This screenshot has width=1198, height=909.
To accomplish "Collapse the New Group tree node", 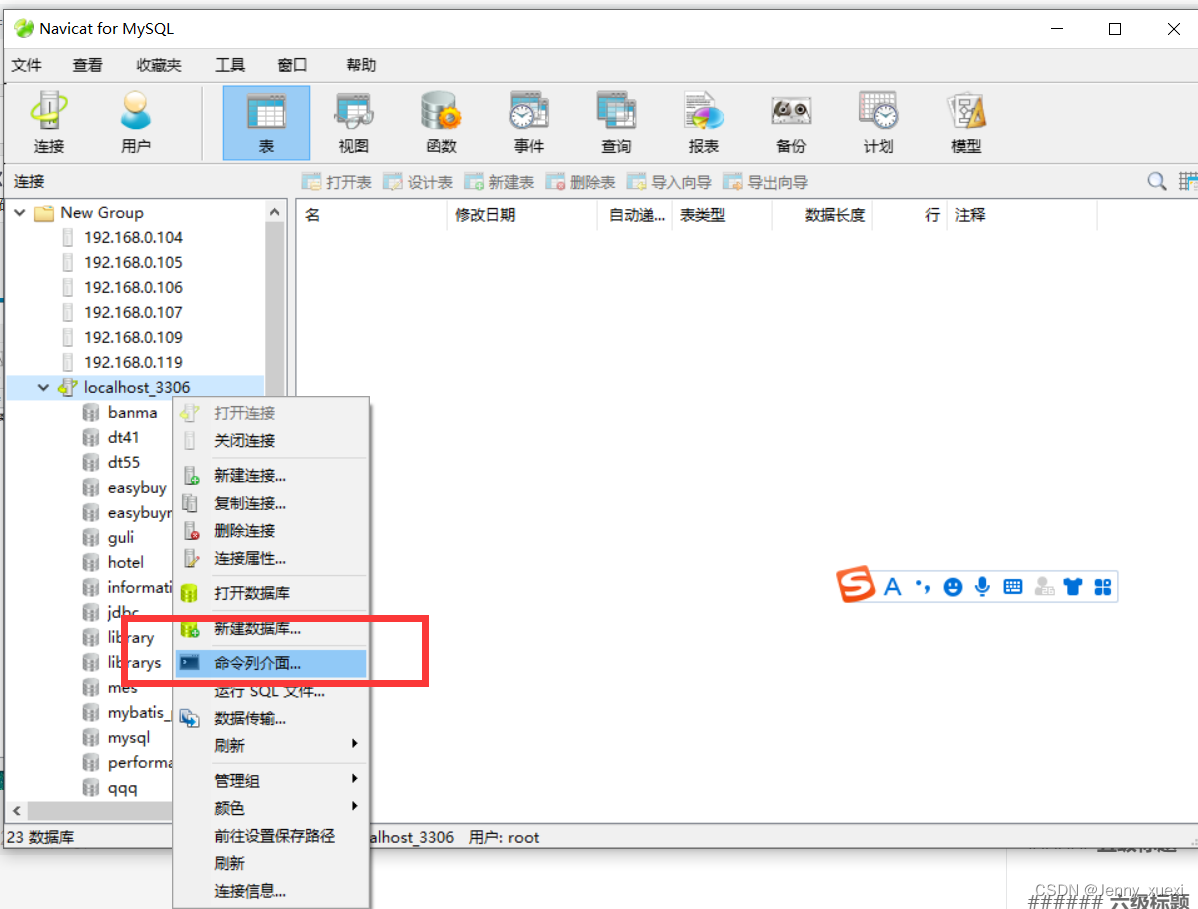I will 21,212.
